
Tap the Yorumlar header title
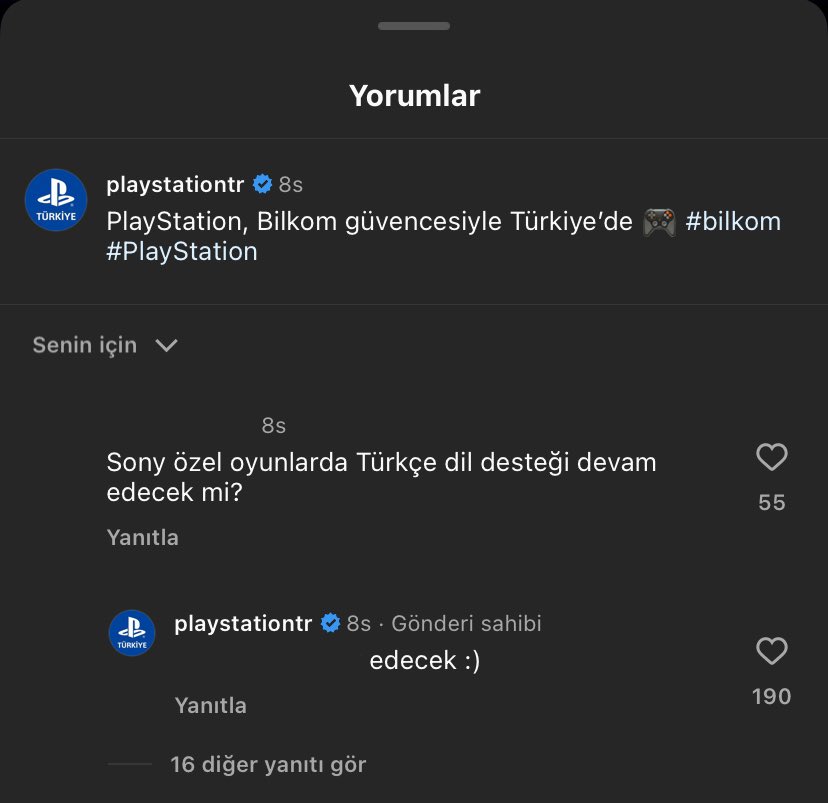414,96
